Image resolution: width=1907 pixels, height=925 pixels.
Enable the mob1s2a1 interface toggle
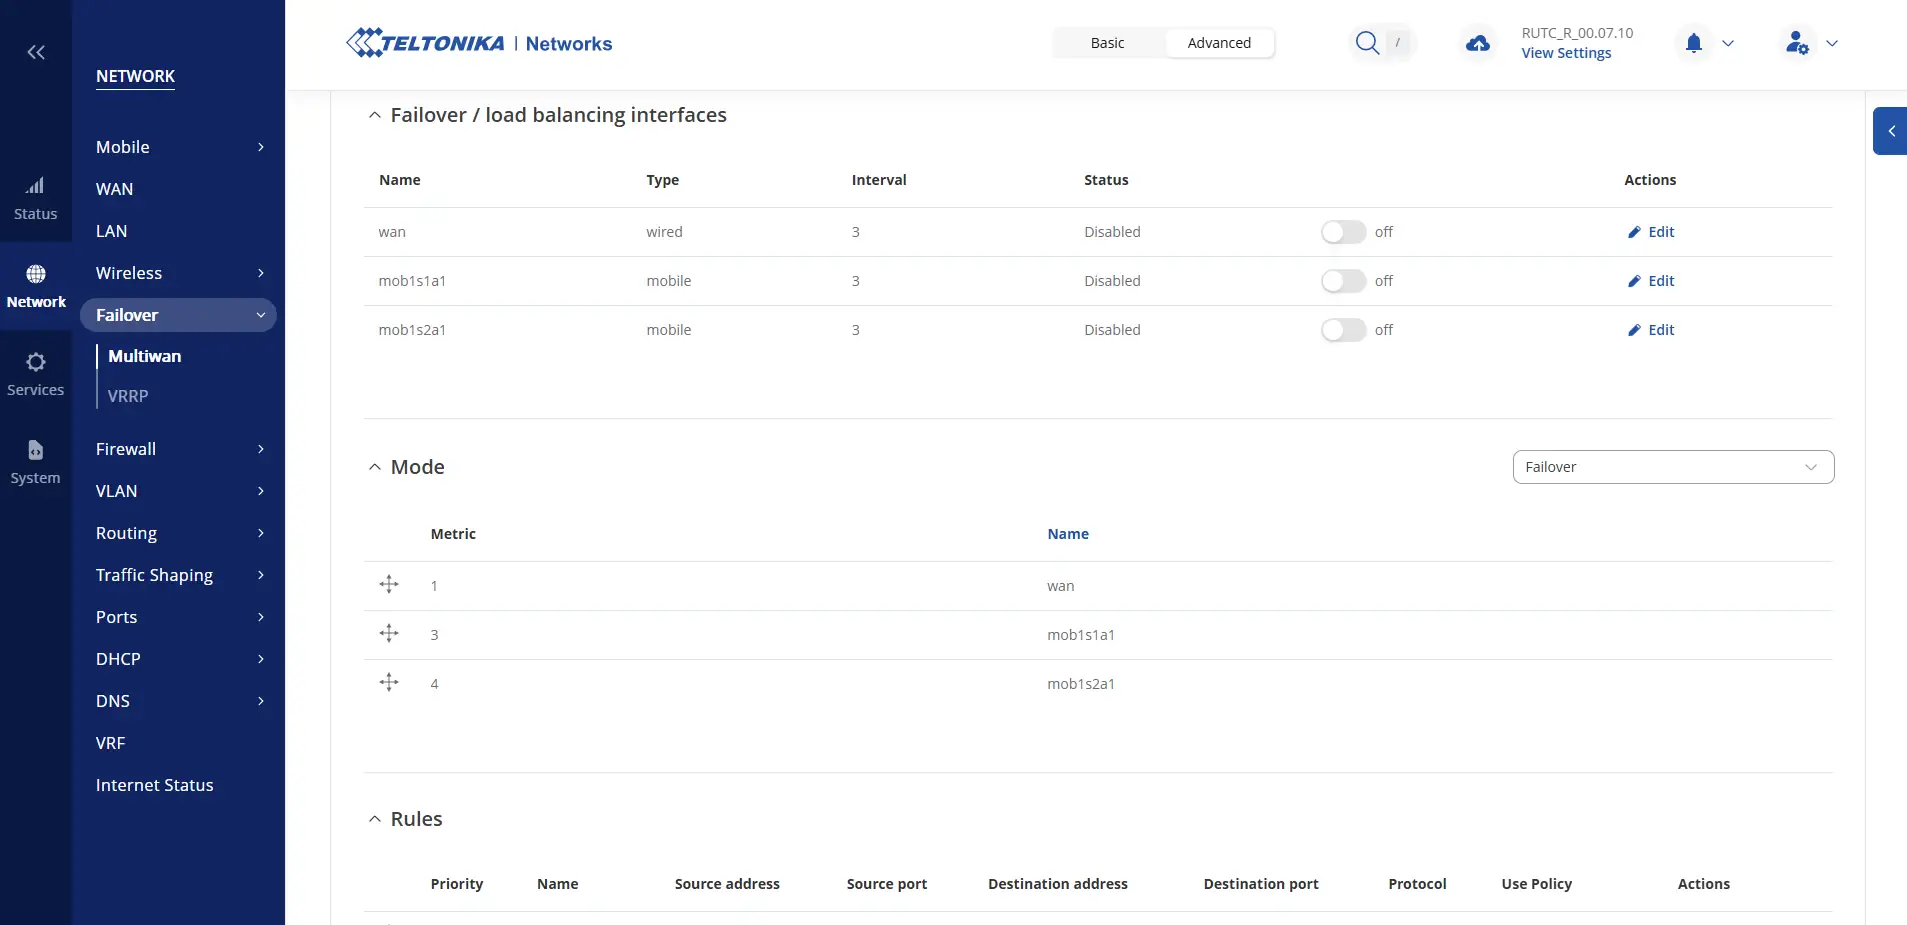1343,330
